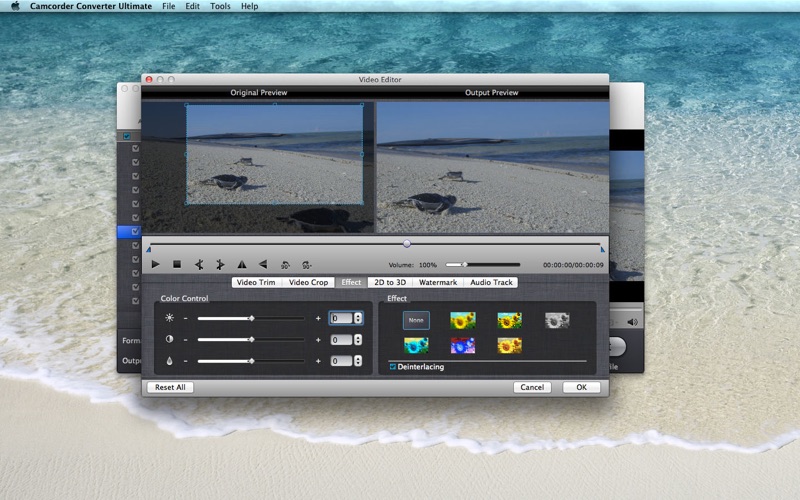
Task: Switch to the Video Trim tab
Action: [256, 282]
